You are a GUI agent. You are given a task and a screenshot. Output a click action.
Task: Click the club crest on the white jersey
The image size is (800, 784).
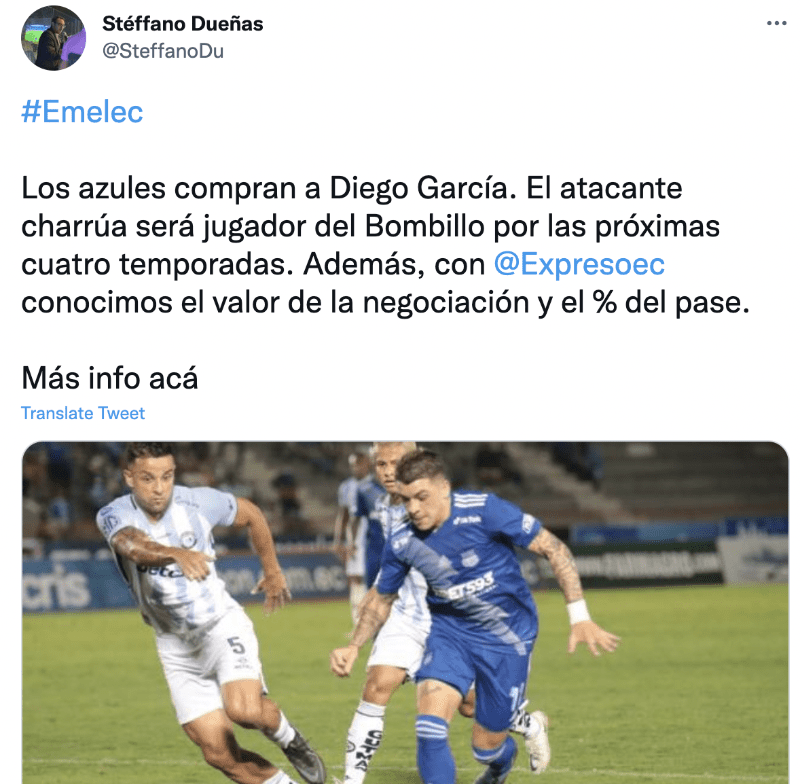(188, 539)
